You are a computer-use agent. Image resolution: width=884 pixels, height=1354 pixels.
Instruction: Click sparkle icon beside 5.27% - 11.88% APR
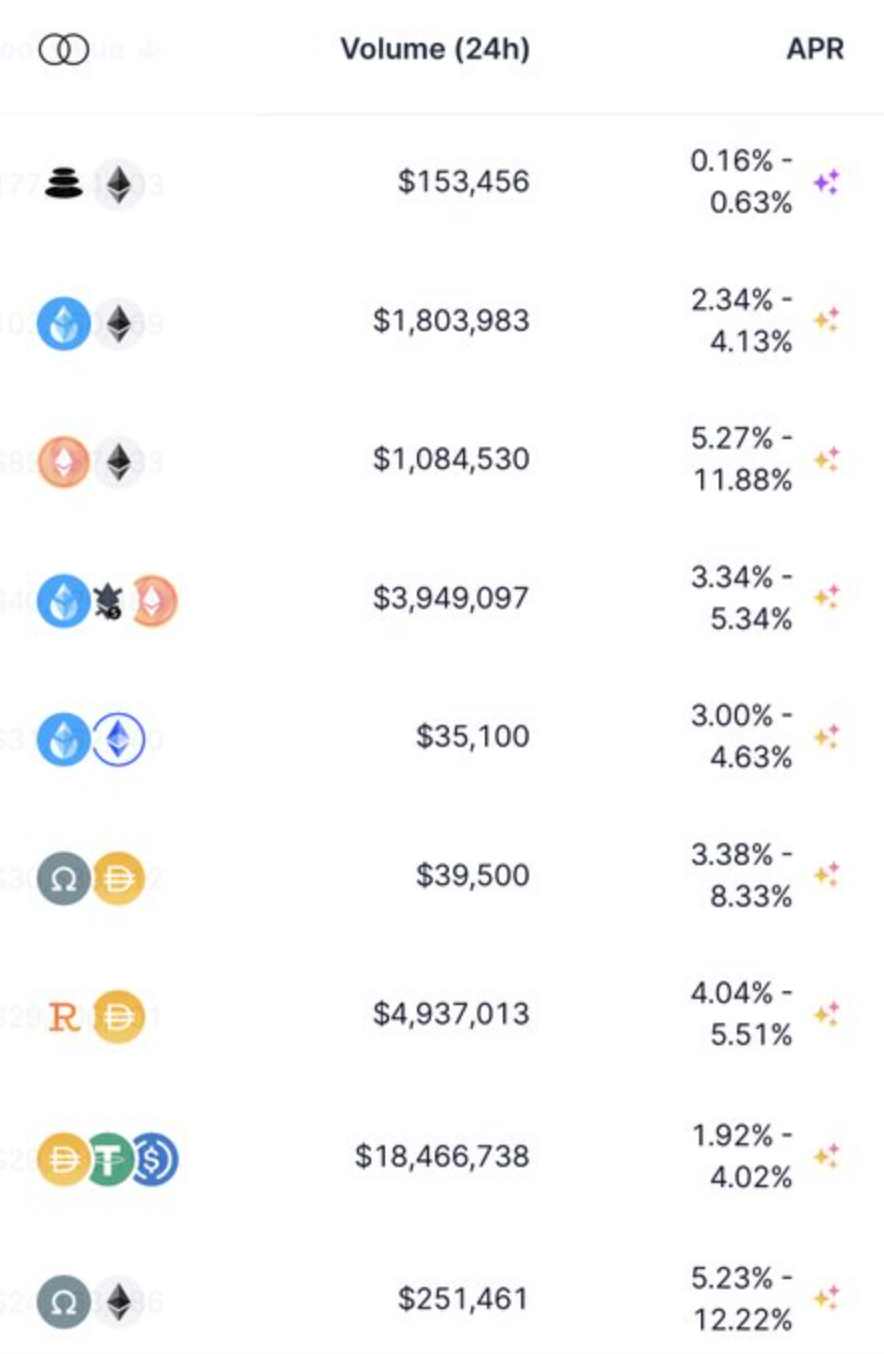(x=826, y=459)
